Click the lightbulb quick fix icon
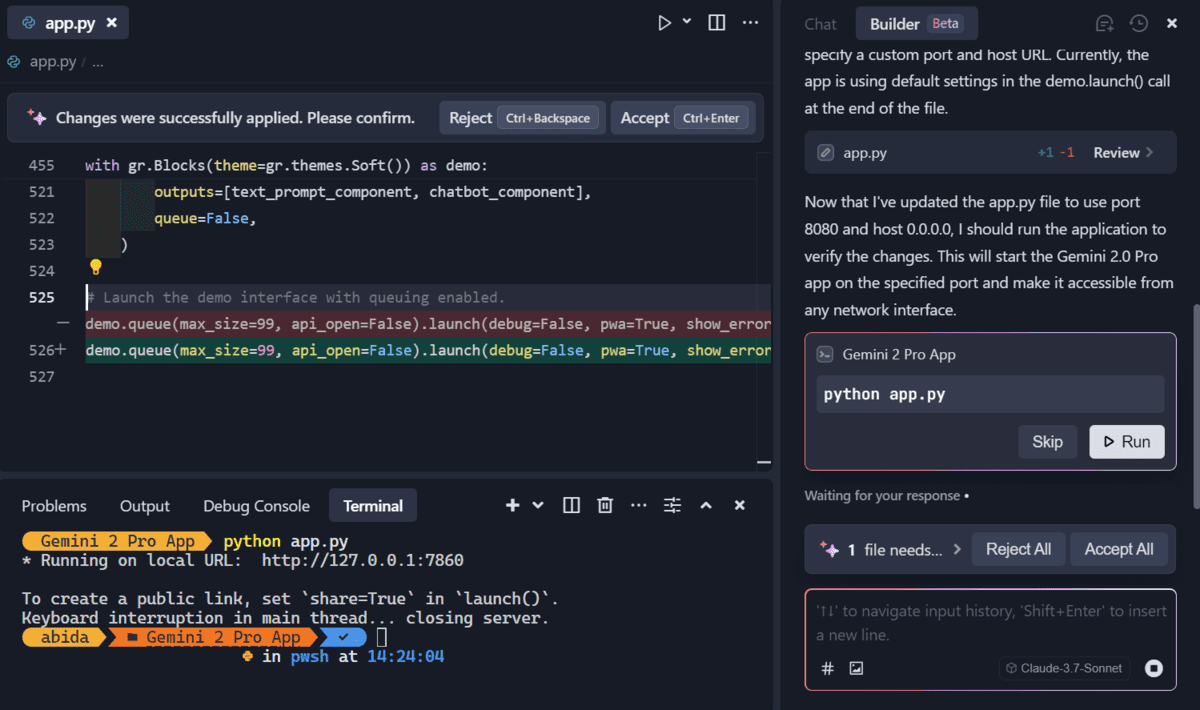 point(96,267)
